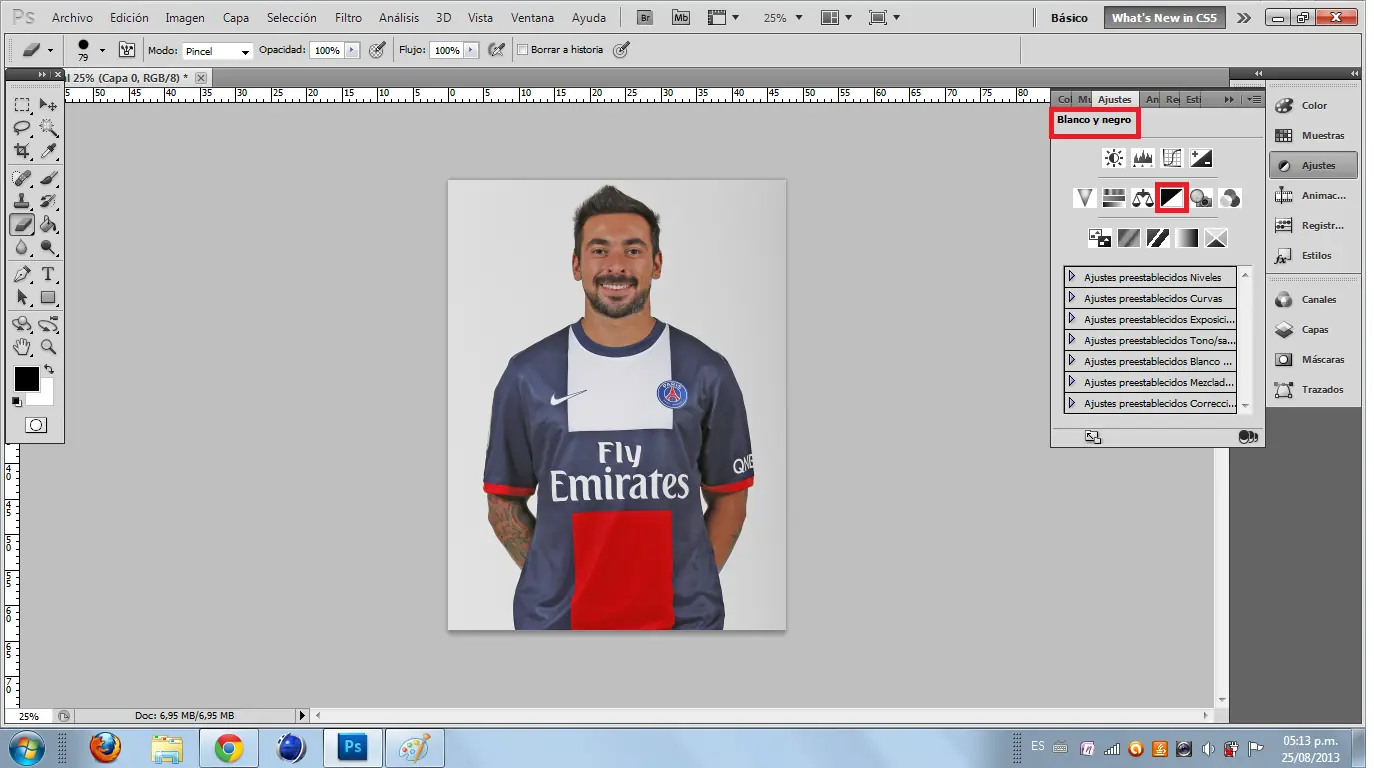The height and width of the screenshot is (768, 1374).
Task: Add a Photo Filter adjustment
Action: (1201, 198)
